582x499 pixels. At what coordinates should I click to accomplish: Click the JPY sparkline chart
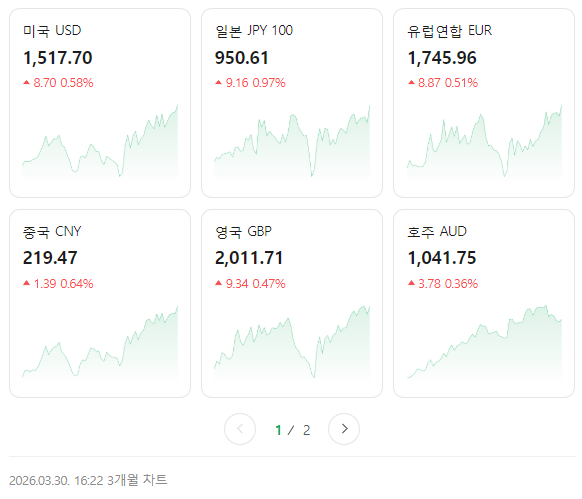pyautogui.click(x=292, y=143)
